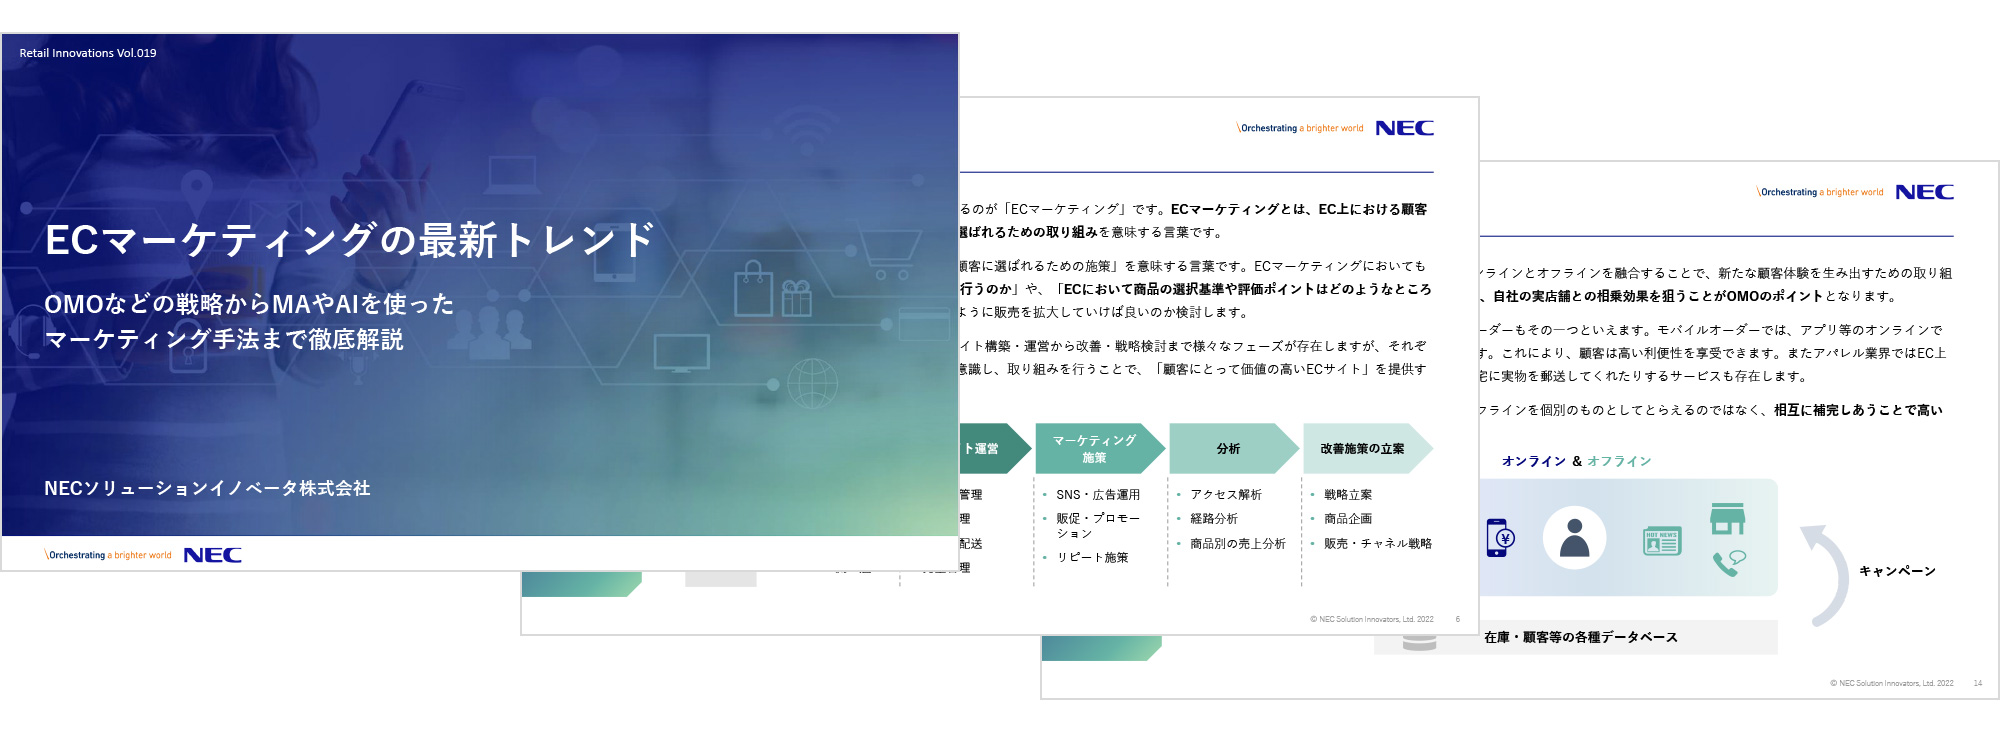Click the 商品別の売上分析 bullet
Viewport: 2000px width, 732px height.
[1238, 544]
